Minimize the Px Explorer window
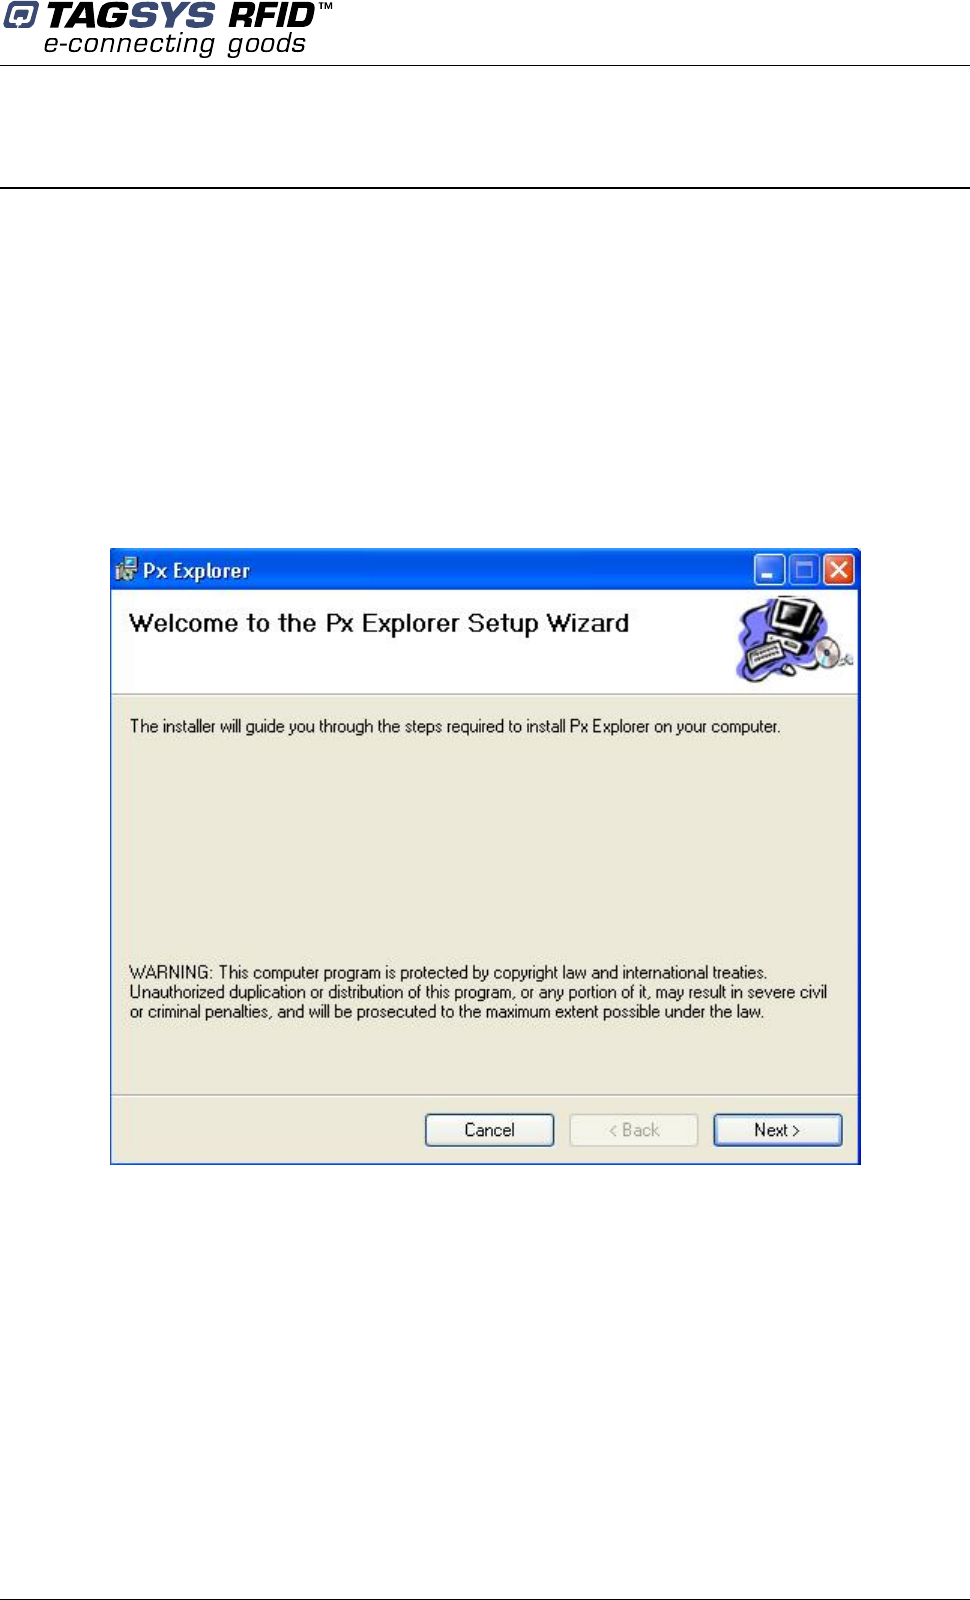The height and width of the screenshot is (1600, 970). [769, 570]
